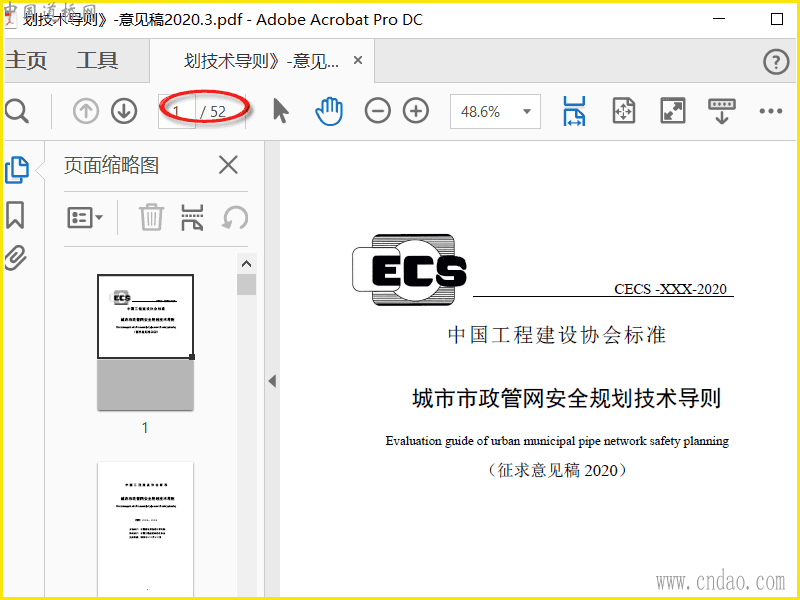This screenshot has height=600, width=800.
Task: Zoom in with the plus button
Action: point(416,111)
